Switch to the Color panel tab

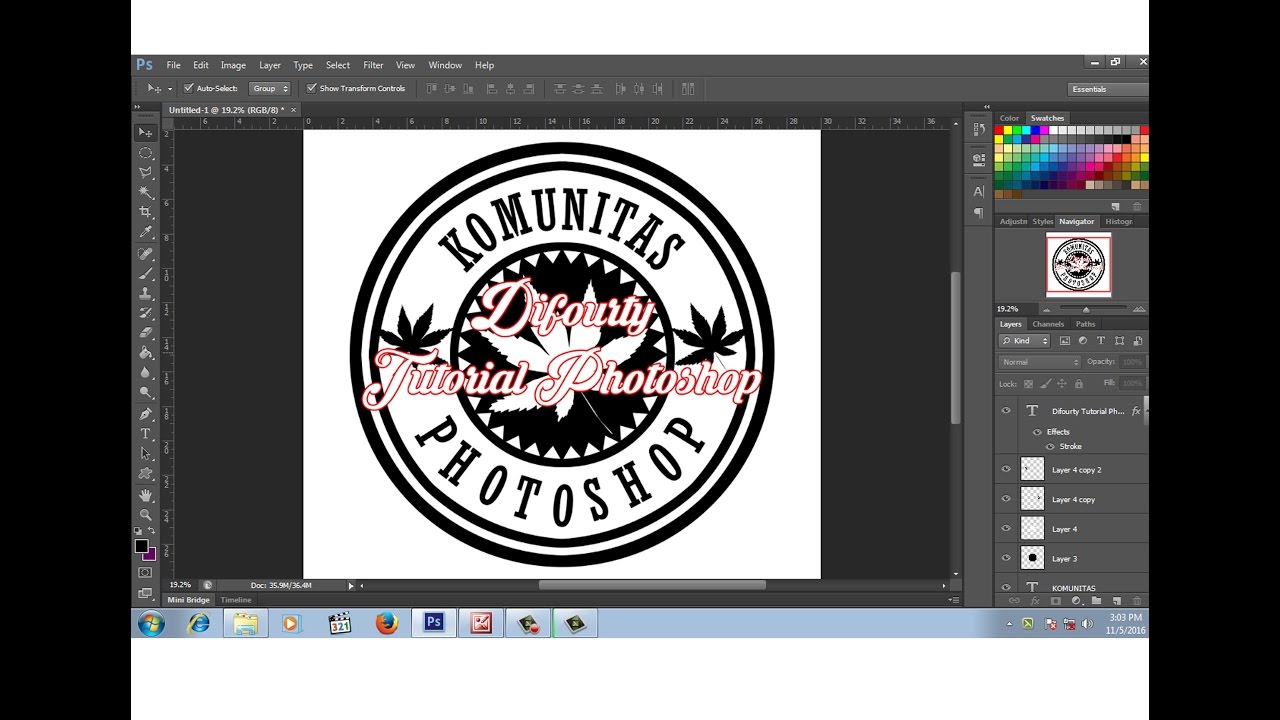(x=1009, y=118)
